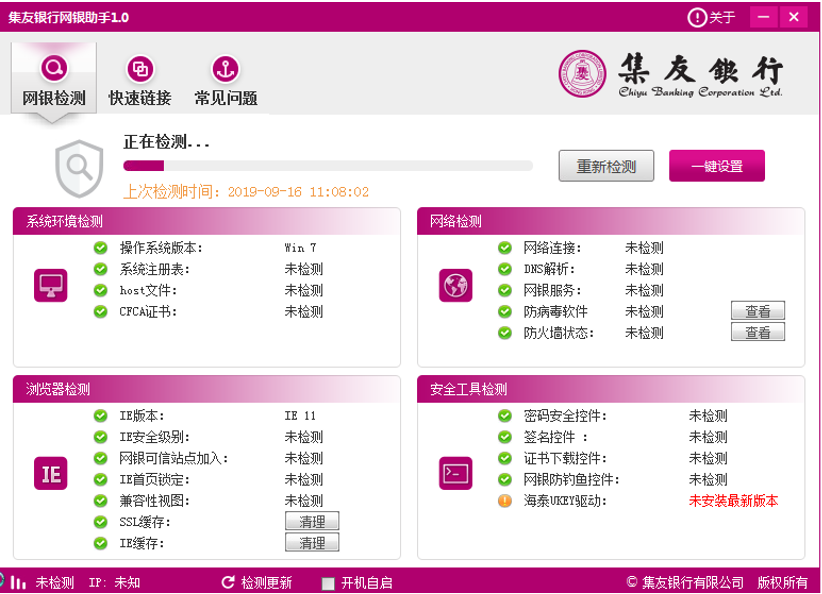Screen dimensions: 822x594
Task: Click green check beside 密码安全控件
Action: (505, 416)
